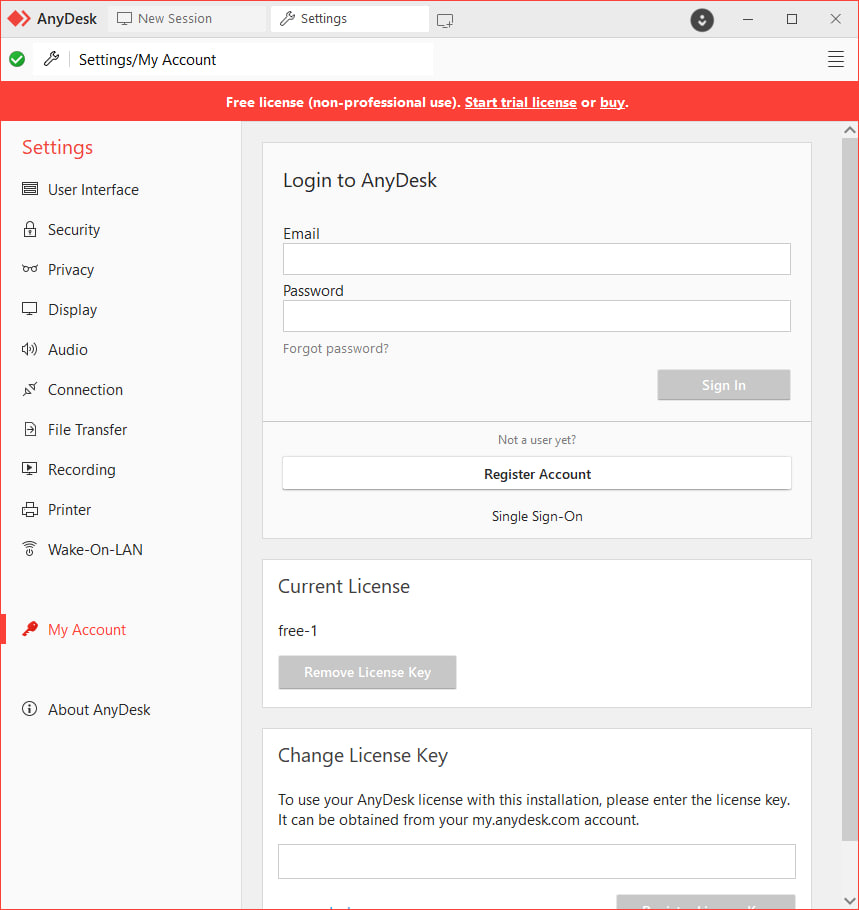Click the dark download arrow icon

tap(702, 20)
